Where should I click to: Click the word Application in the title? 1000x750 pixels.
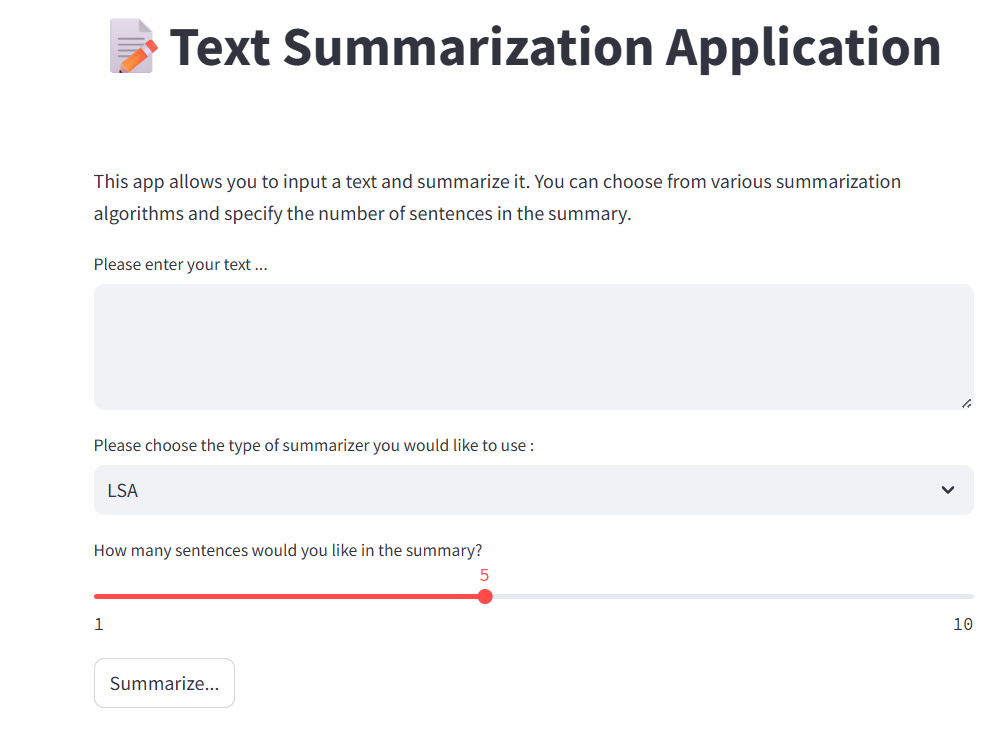[x=804, y=48]
